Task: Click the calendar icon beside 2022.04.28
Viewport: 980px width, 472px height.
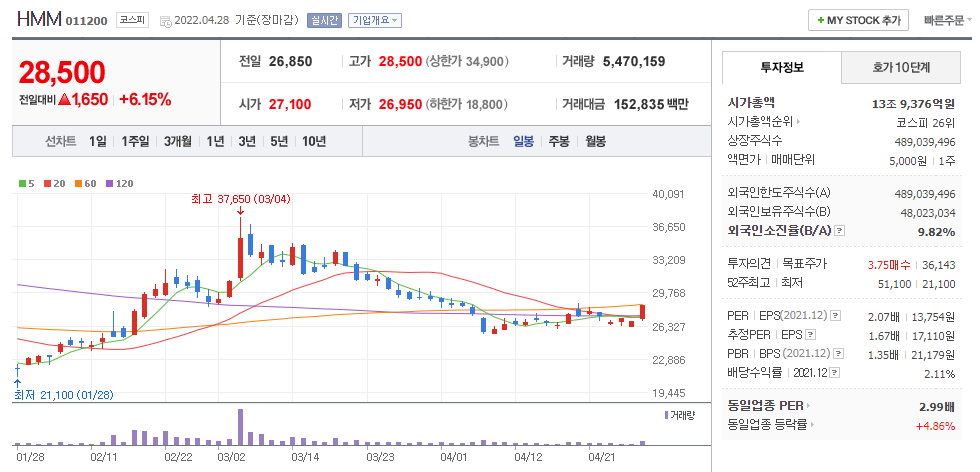Action: pos(166,21)
